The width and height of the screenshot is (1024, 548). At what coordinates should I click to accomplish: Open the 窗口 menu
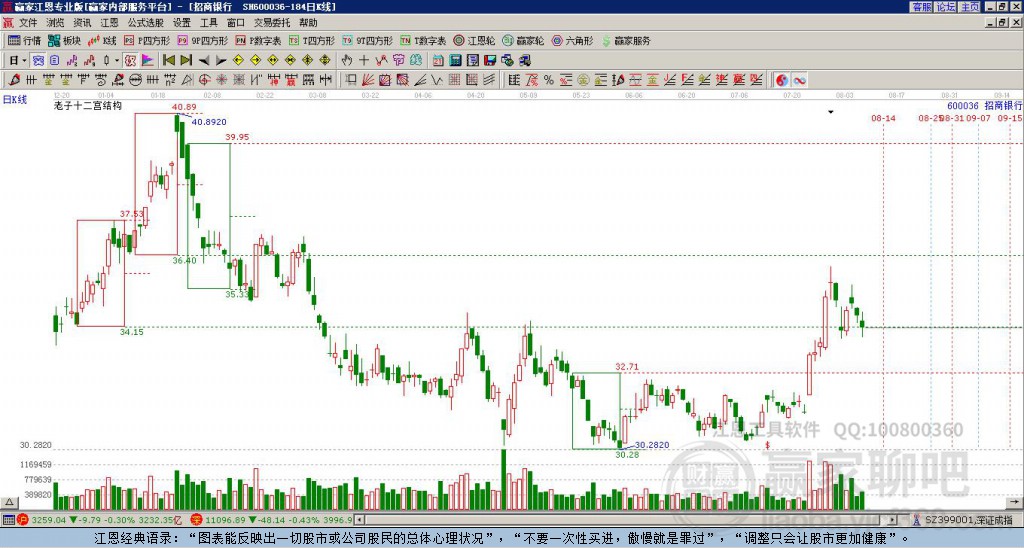tap(236, 23)
